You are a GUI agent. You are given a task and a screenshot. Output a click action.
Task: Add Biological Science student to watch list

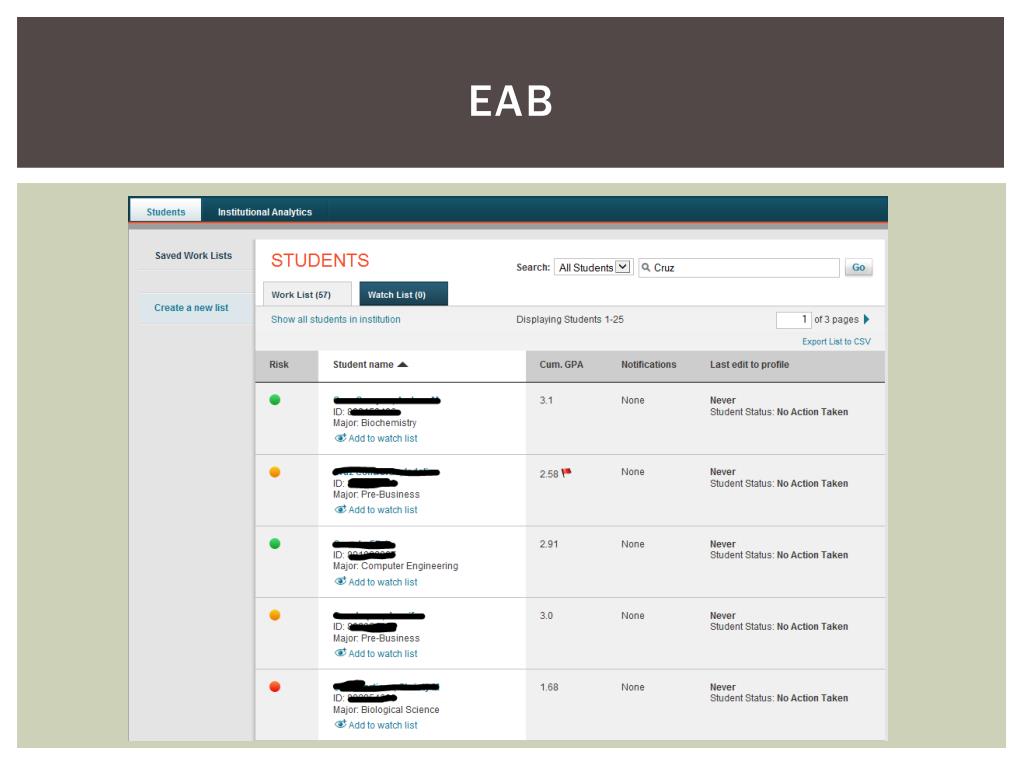pyautogui.click(x=383, y=725)
